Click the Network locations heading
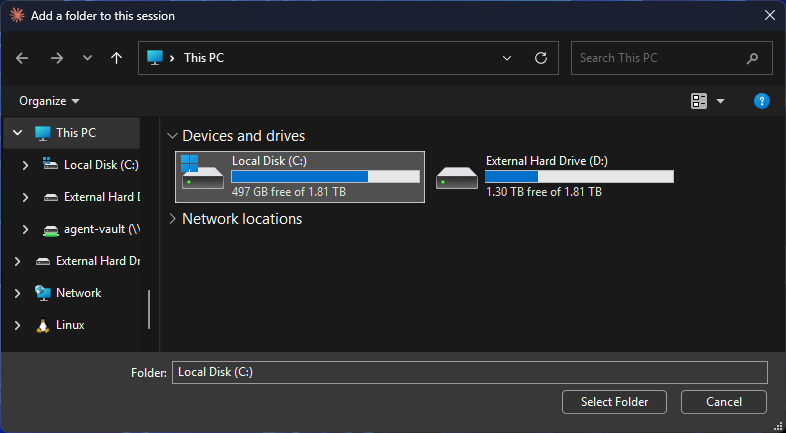 [x=242, y=219]
